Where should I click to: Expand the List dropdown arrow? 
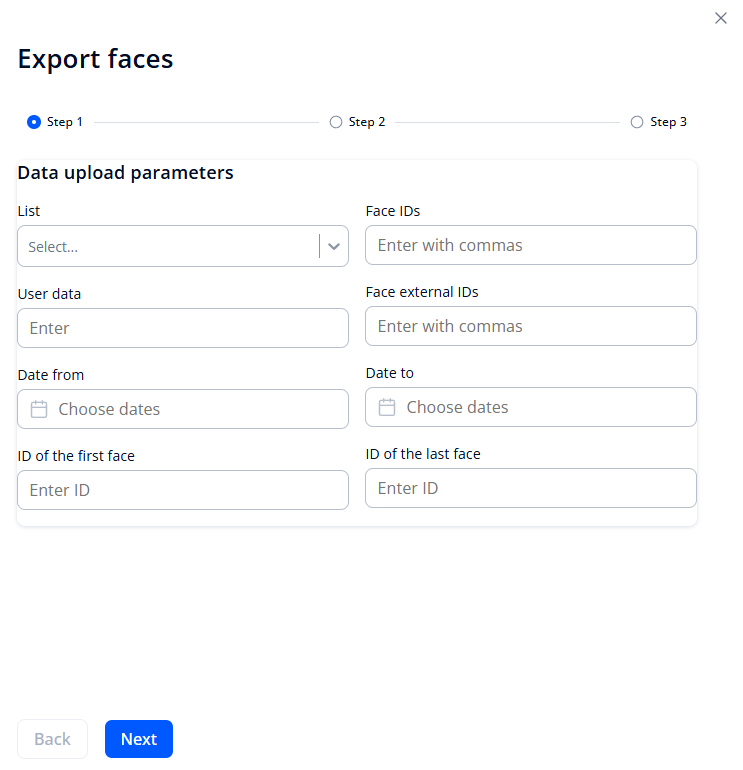(334, 246)
